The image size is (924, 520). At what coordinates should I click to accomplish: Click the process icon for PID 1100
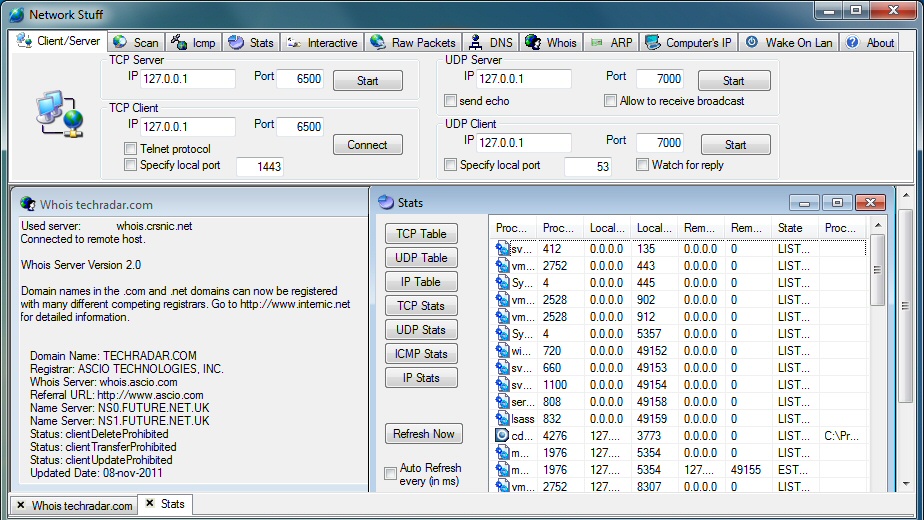point(502,385)
